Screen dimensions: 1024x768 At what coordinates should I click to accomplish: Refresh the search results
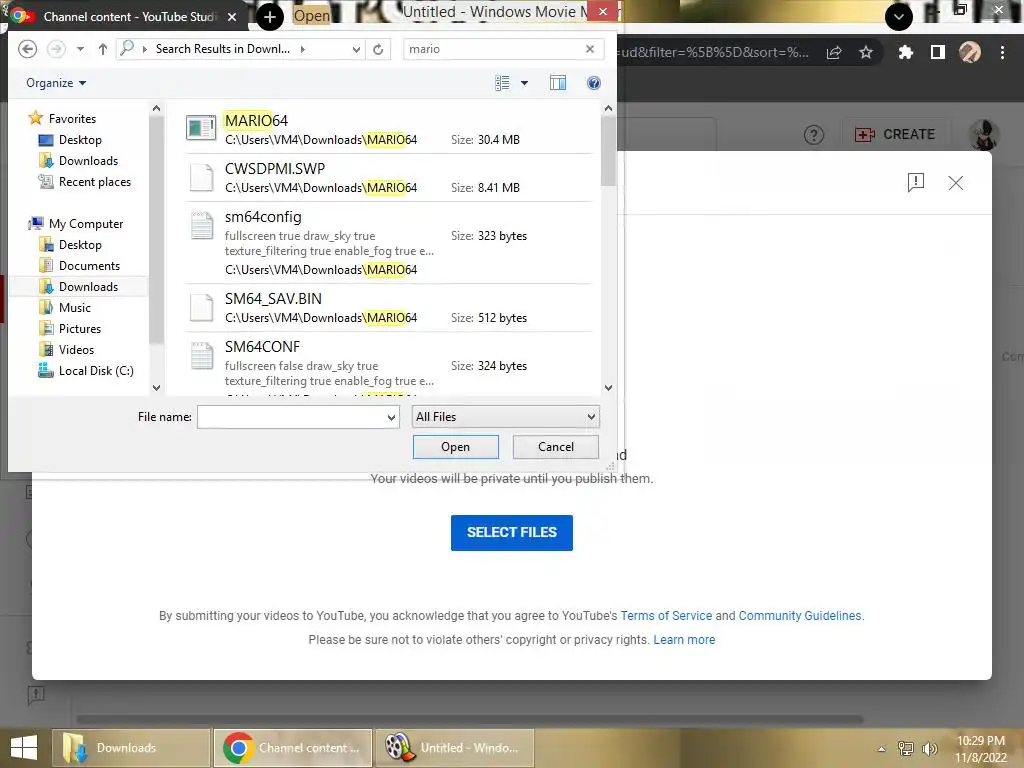pyautogui.click(x=378, y=49)
